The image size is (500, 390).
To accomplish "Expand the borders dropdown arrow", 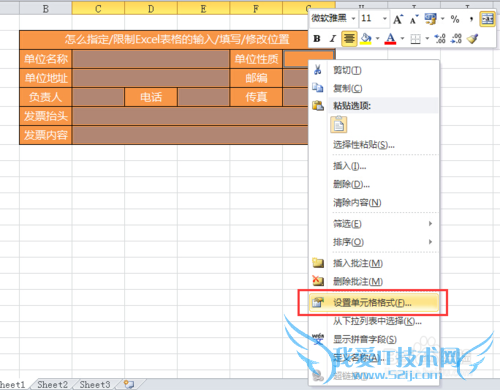I will click(427, 39).
